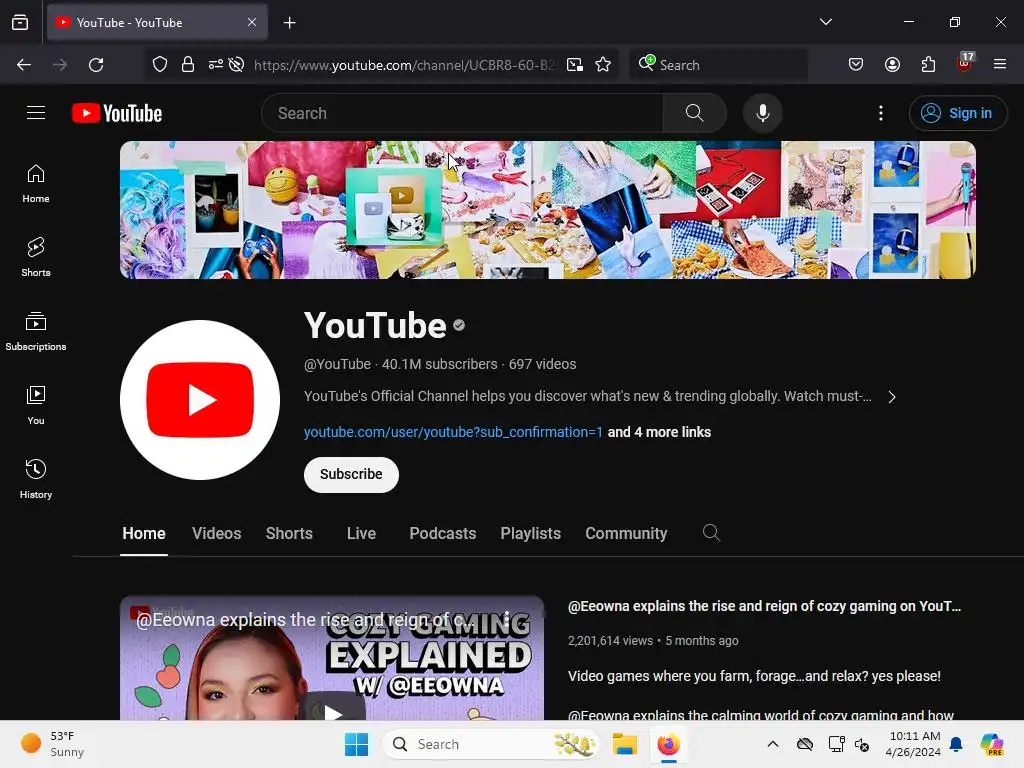Go to Home in YouTube sidebar
Image resolution: width=1024 pixels, height=768 pixels.
click(x=36, y=184)
